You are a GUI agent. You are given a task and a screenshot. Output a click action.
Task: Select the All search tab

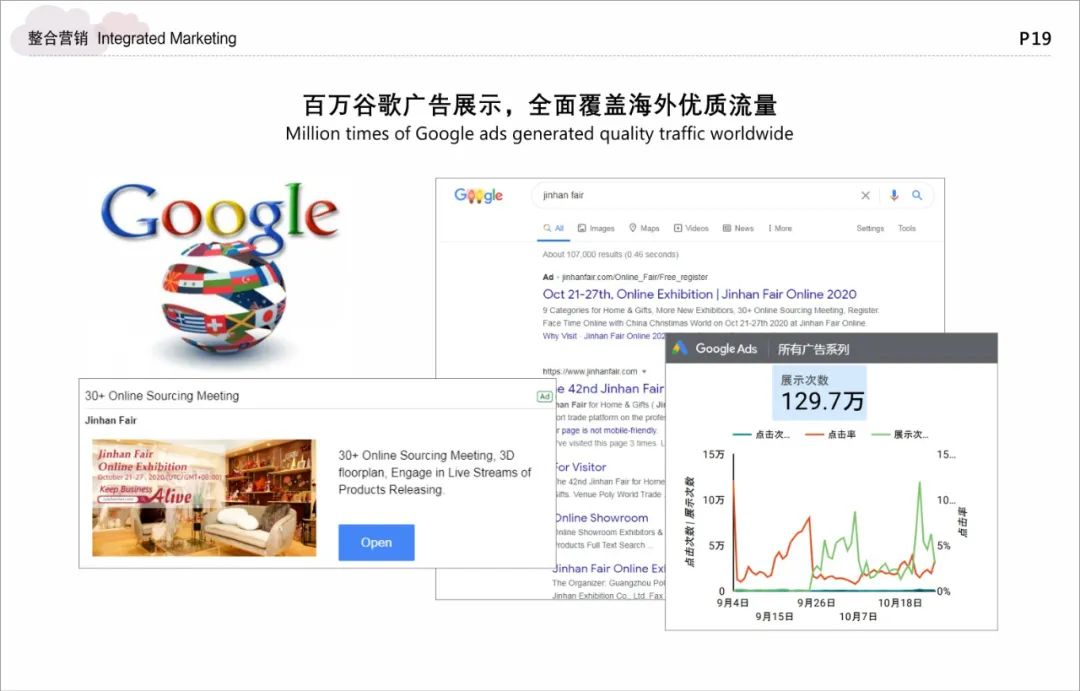pyautogui.click(x=553, y=228)
